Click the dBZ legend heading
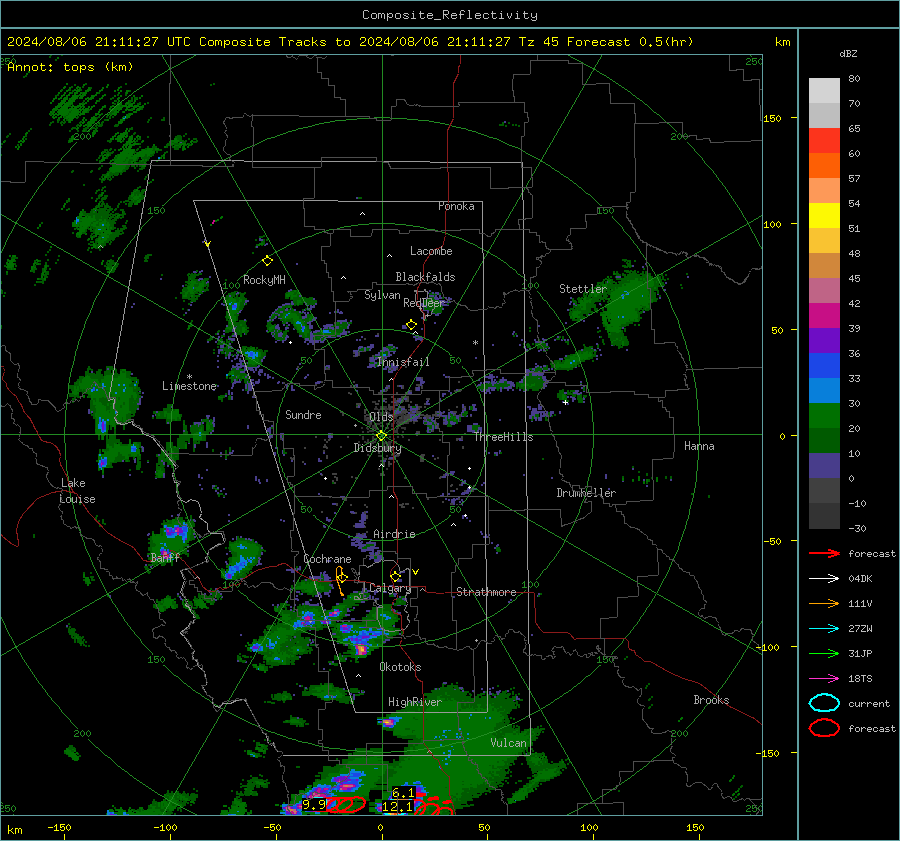The height and width of the screenshot is (841, 900). coord(848,53)
